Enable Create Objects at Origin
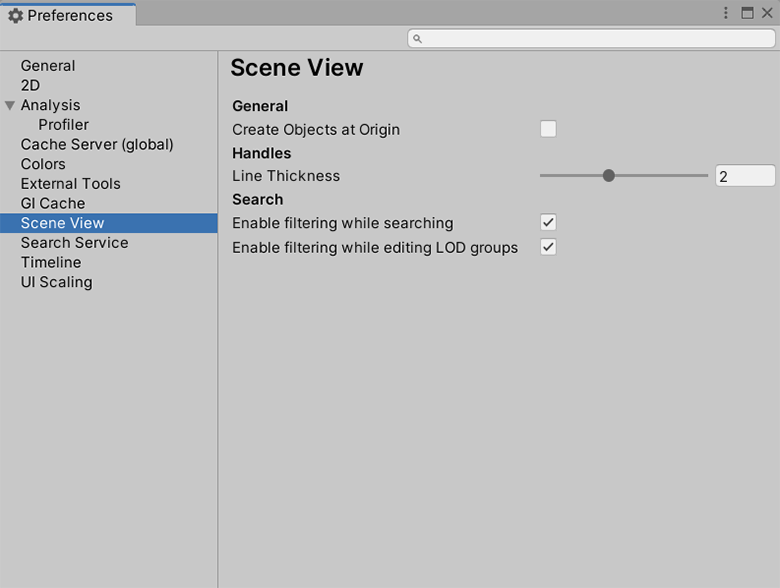Viewport: 780px width, 588px height. 548,129
